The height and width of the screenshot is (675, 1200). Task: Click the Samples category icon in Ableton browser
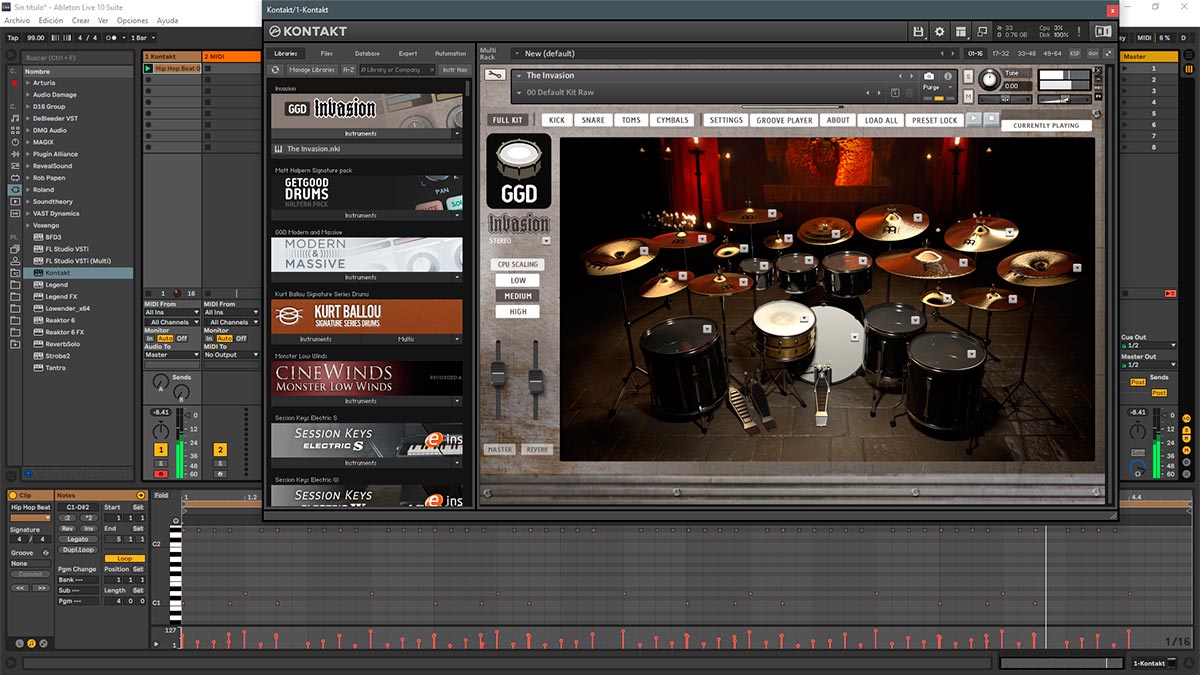[14, 213]
